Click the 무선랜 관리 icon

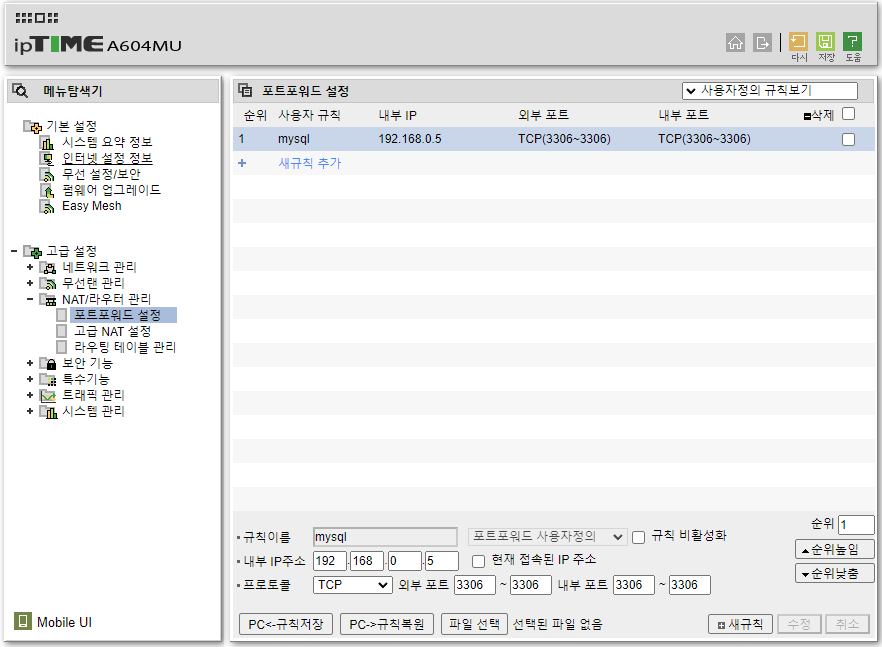48,283
